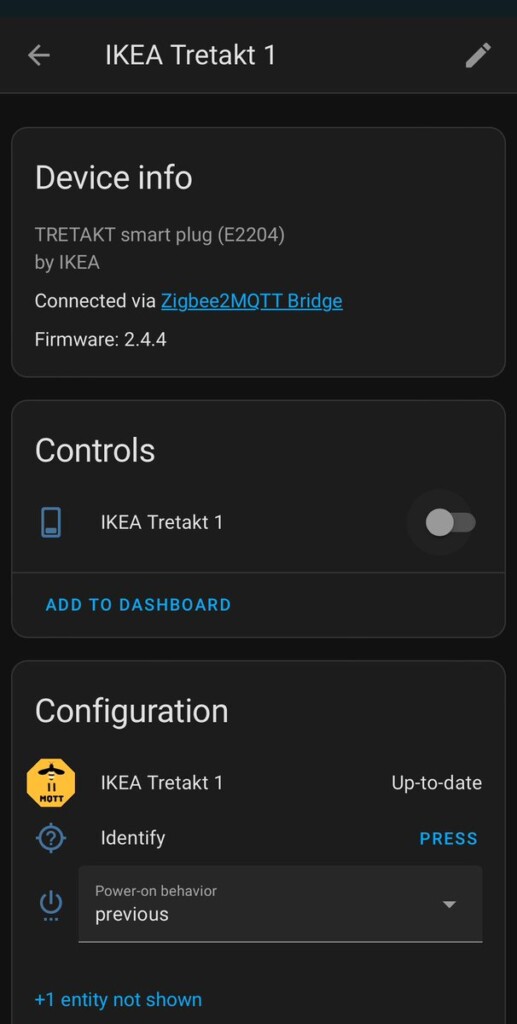Click the Zigbee2MQTT bee logo icon
The height and width of the screenshot is (1024, 517).
[x=51, y=782]
